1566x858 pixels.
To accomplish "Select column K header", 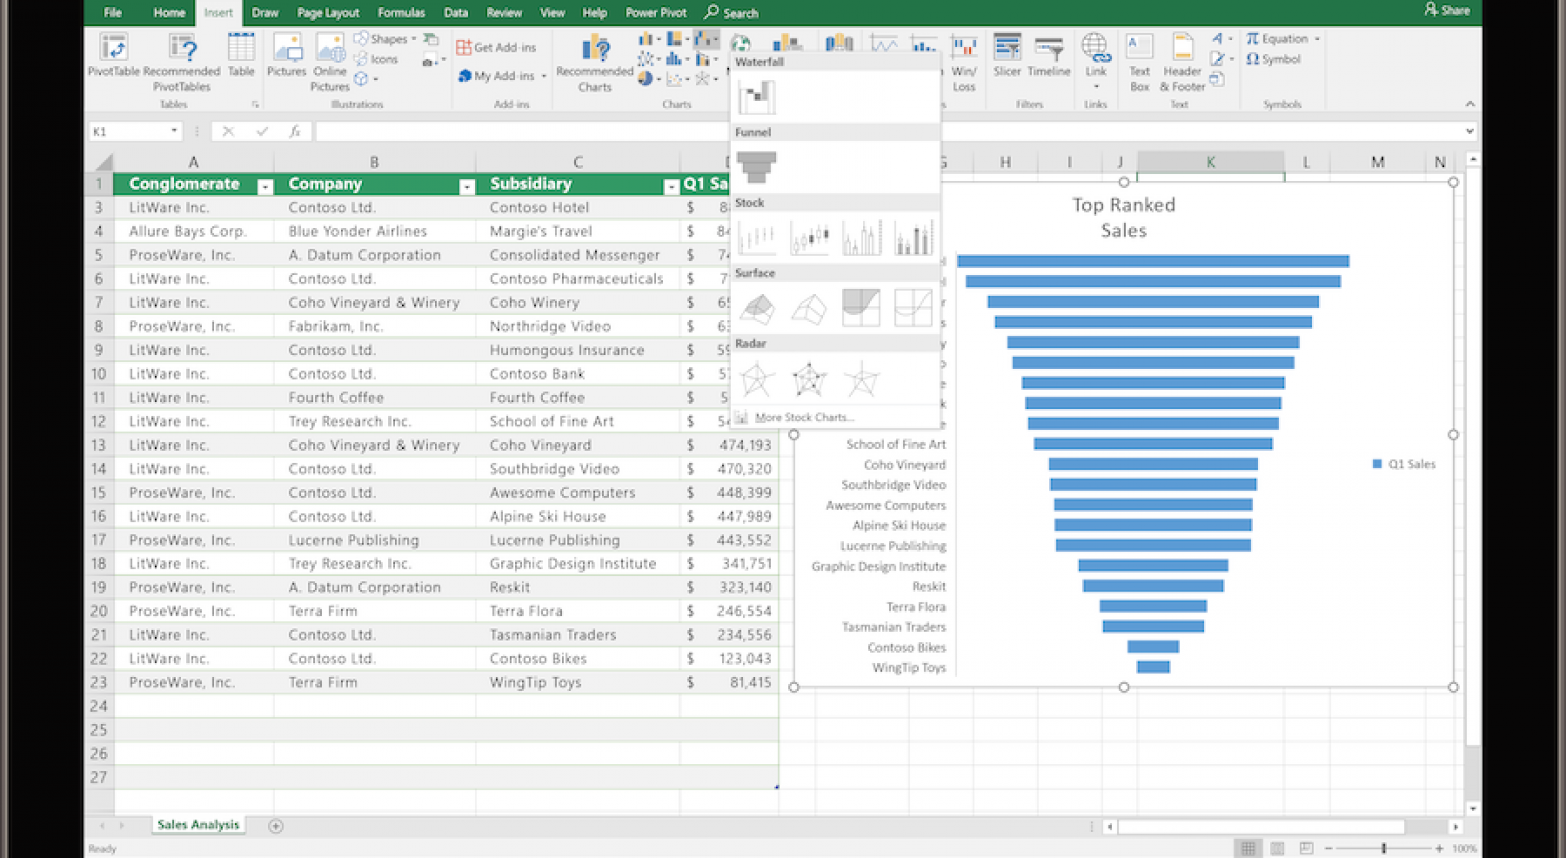I will [1210, 162].
